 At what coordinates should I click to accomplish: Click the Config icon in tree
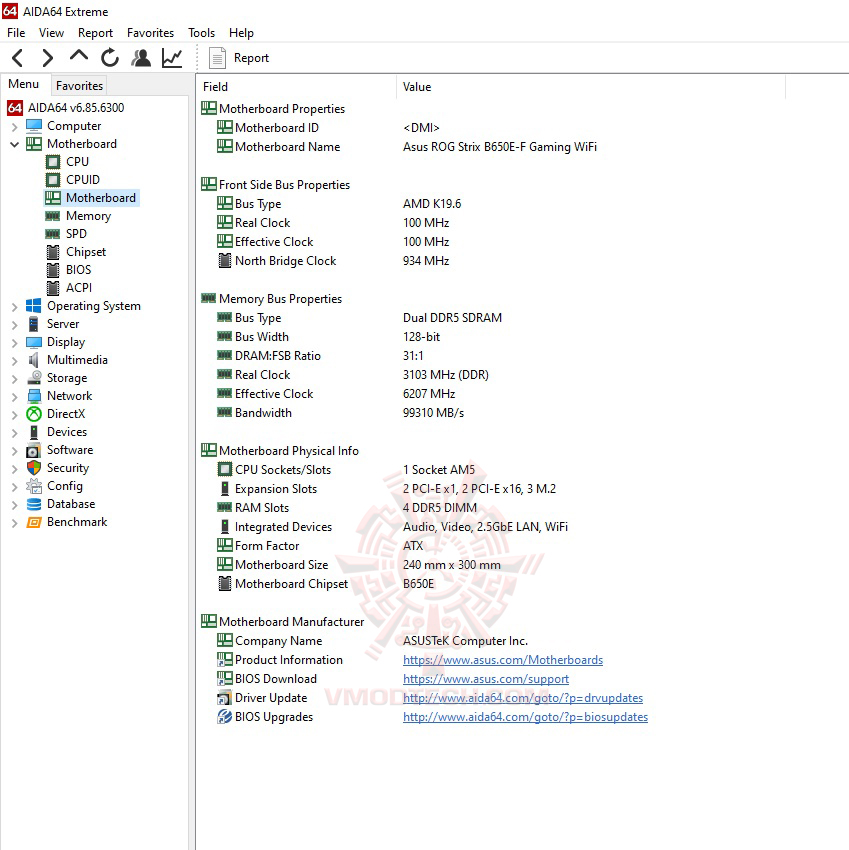coord(34,486)
